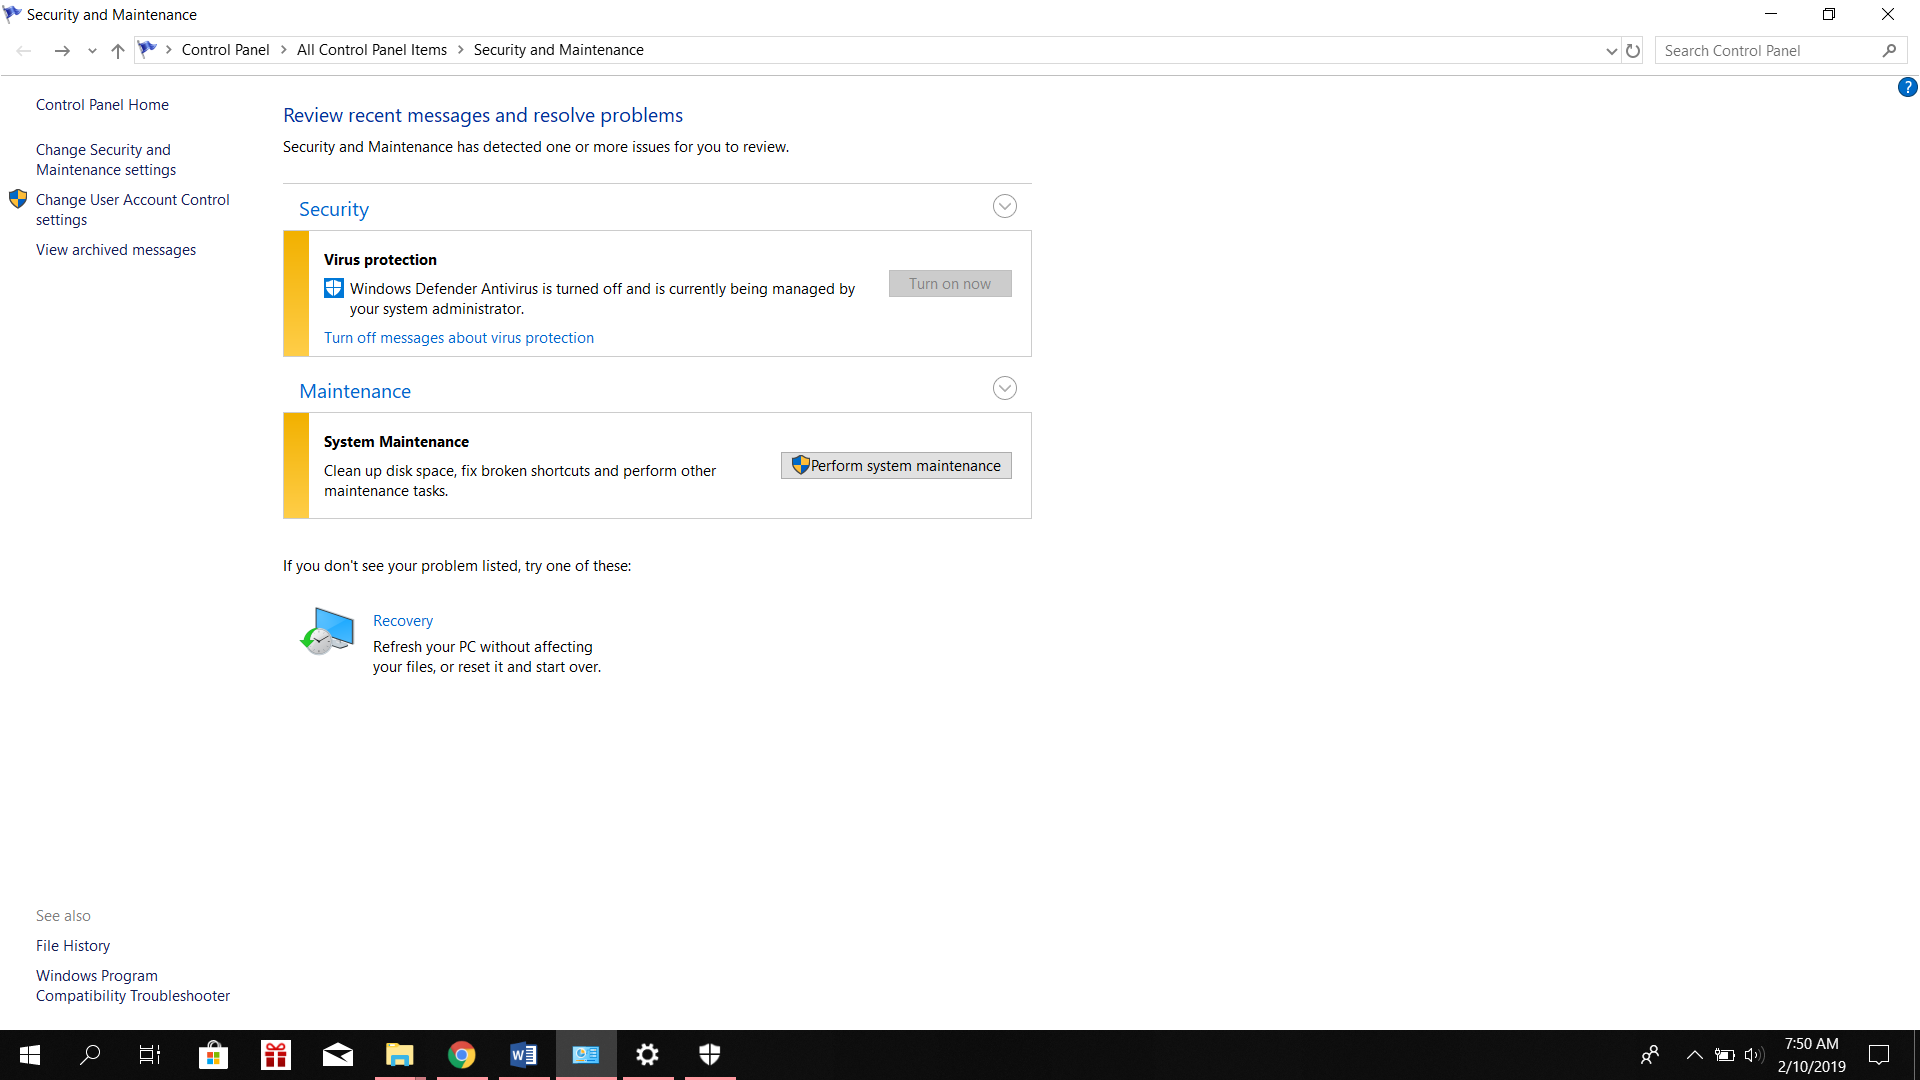Open the address bar history dropdown
Viewport: 1920px width, 1080px height.
(x=1611, y=51)
